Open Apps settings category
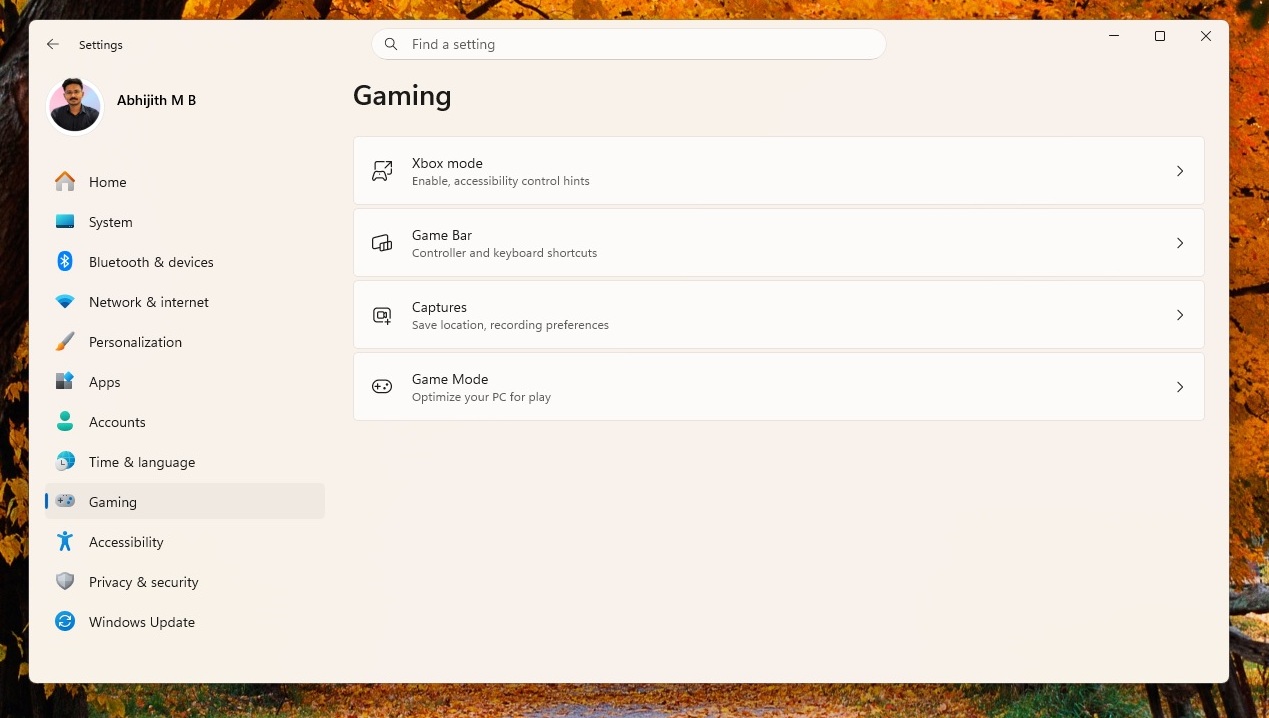 185,382
